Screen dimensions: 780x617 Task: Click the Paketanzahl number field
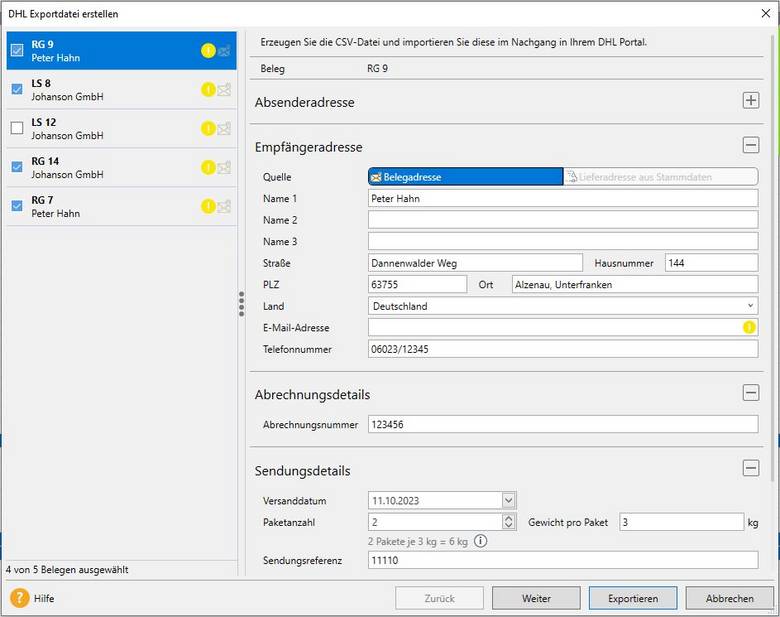tap(435, 522)
